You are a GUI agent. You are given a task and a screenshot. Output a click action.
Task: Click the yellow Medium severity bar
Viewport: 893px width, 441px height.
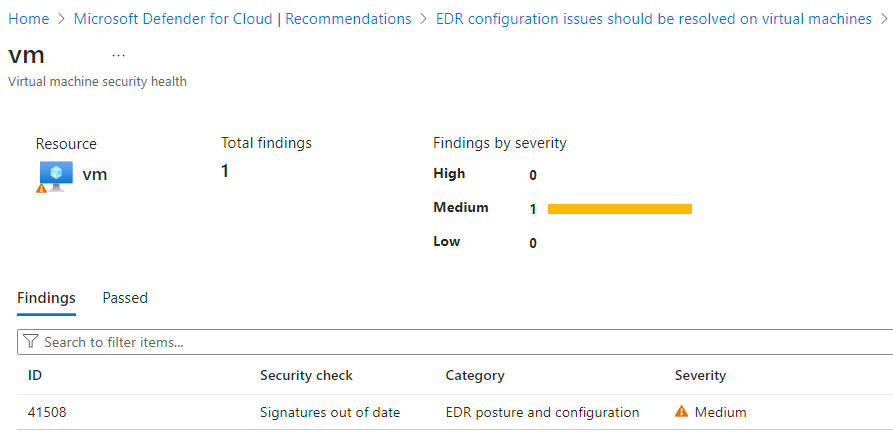point(620,209)
